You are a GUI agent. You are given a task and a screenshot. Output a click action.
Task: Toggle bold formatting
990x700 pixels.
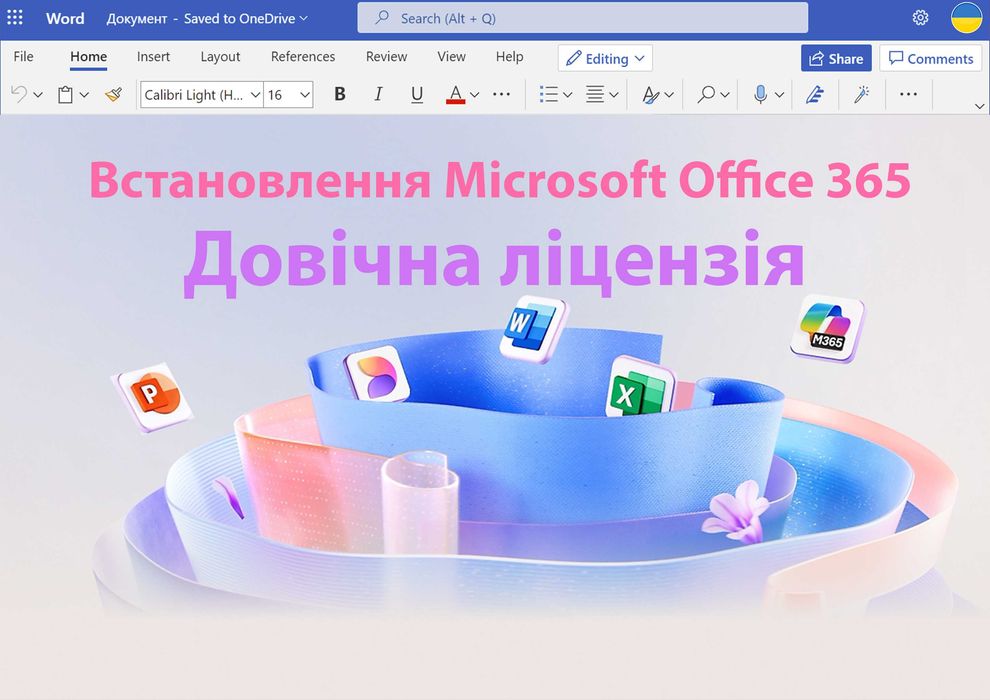coord(340,94)
